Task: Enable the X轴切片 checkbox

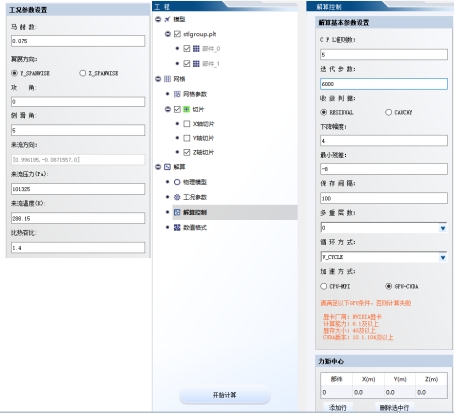Action: click(187, 124)
